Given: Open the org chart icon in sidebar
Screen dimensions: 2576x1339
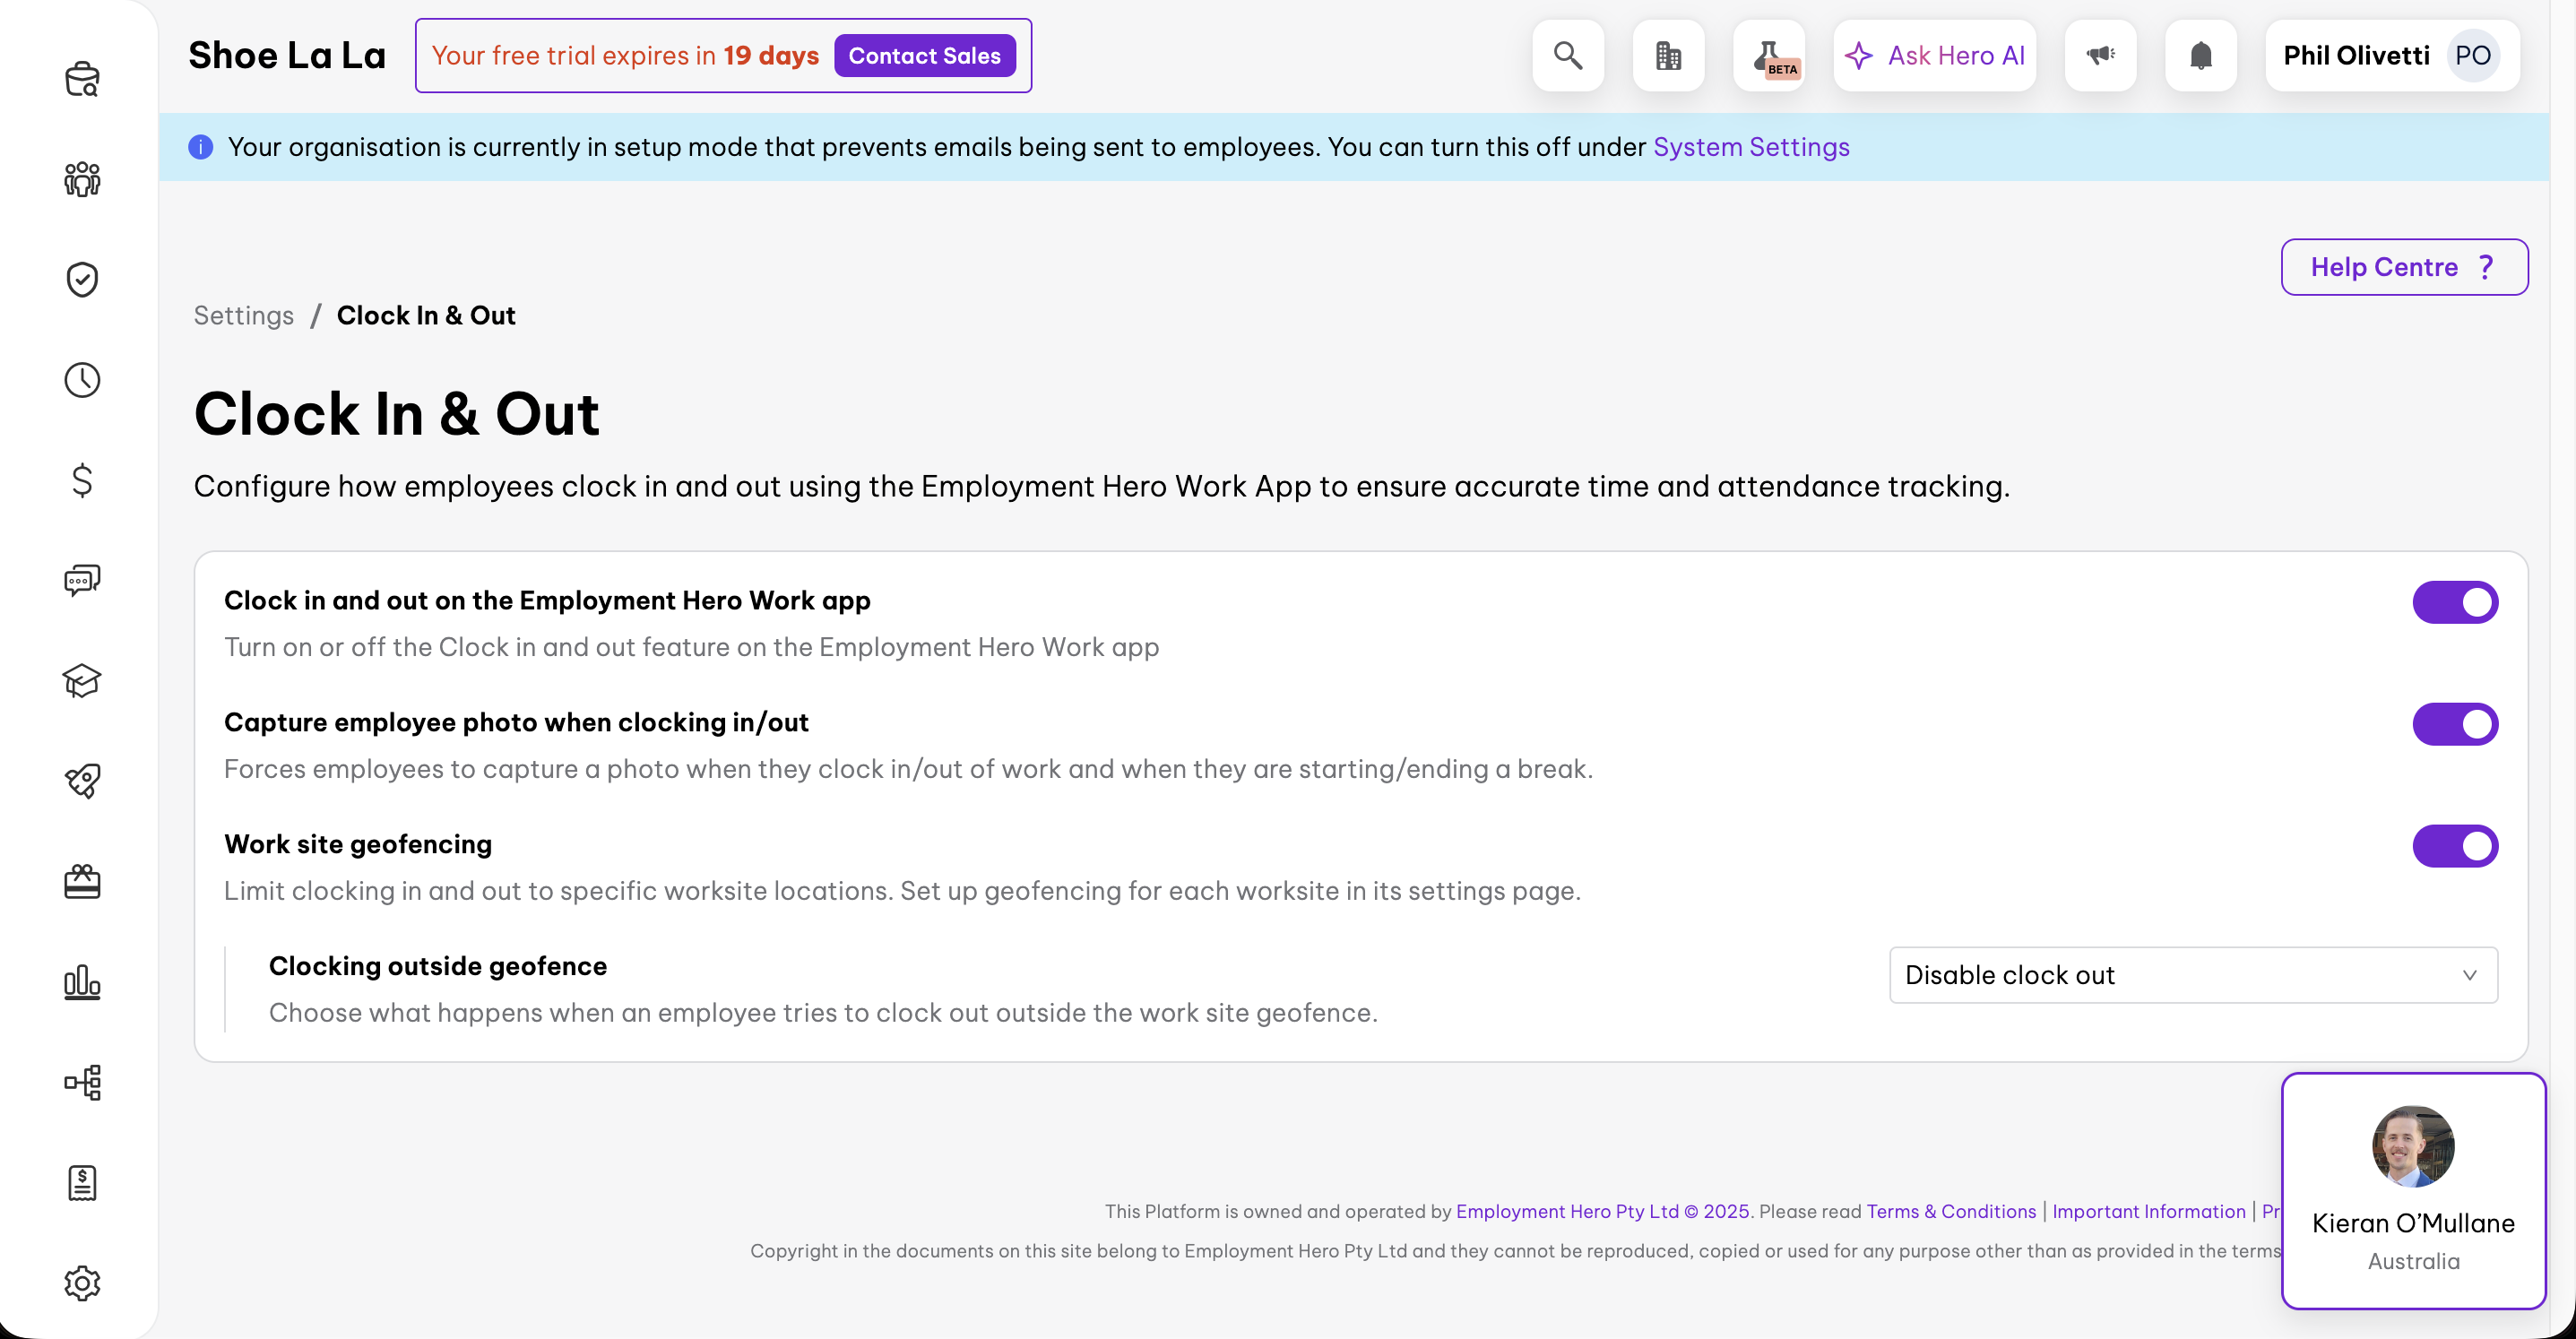Looking at the screenshot, I should [x=82, y=1083].
